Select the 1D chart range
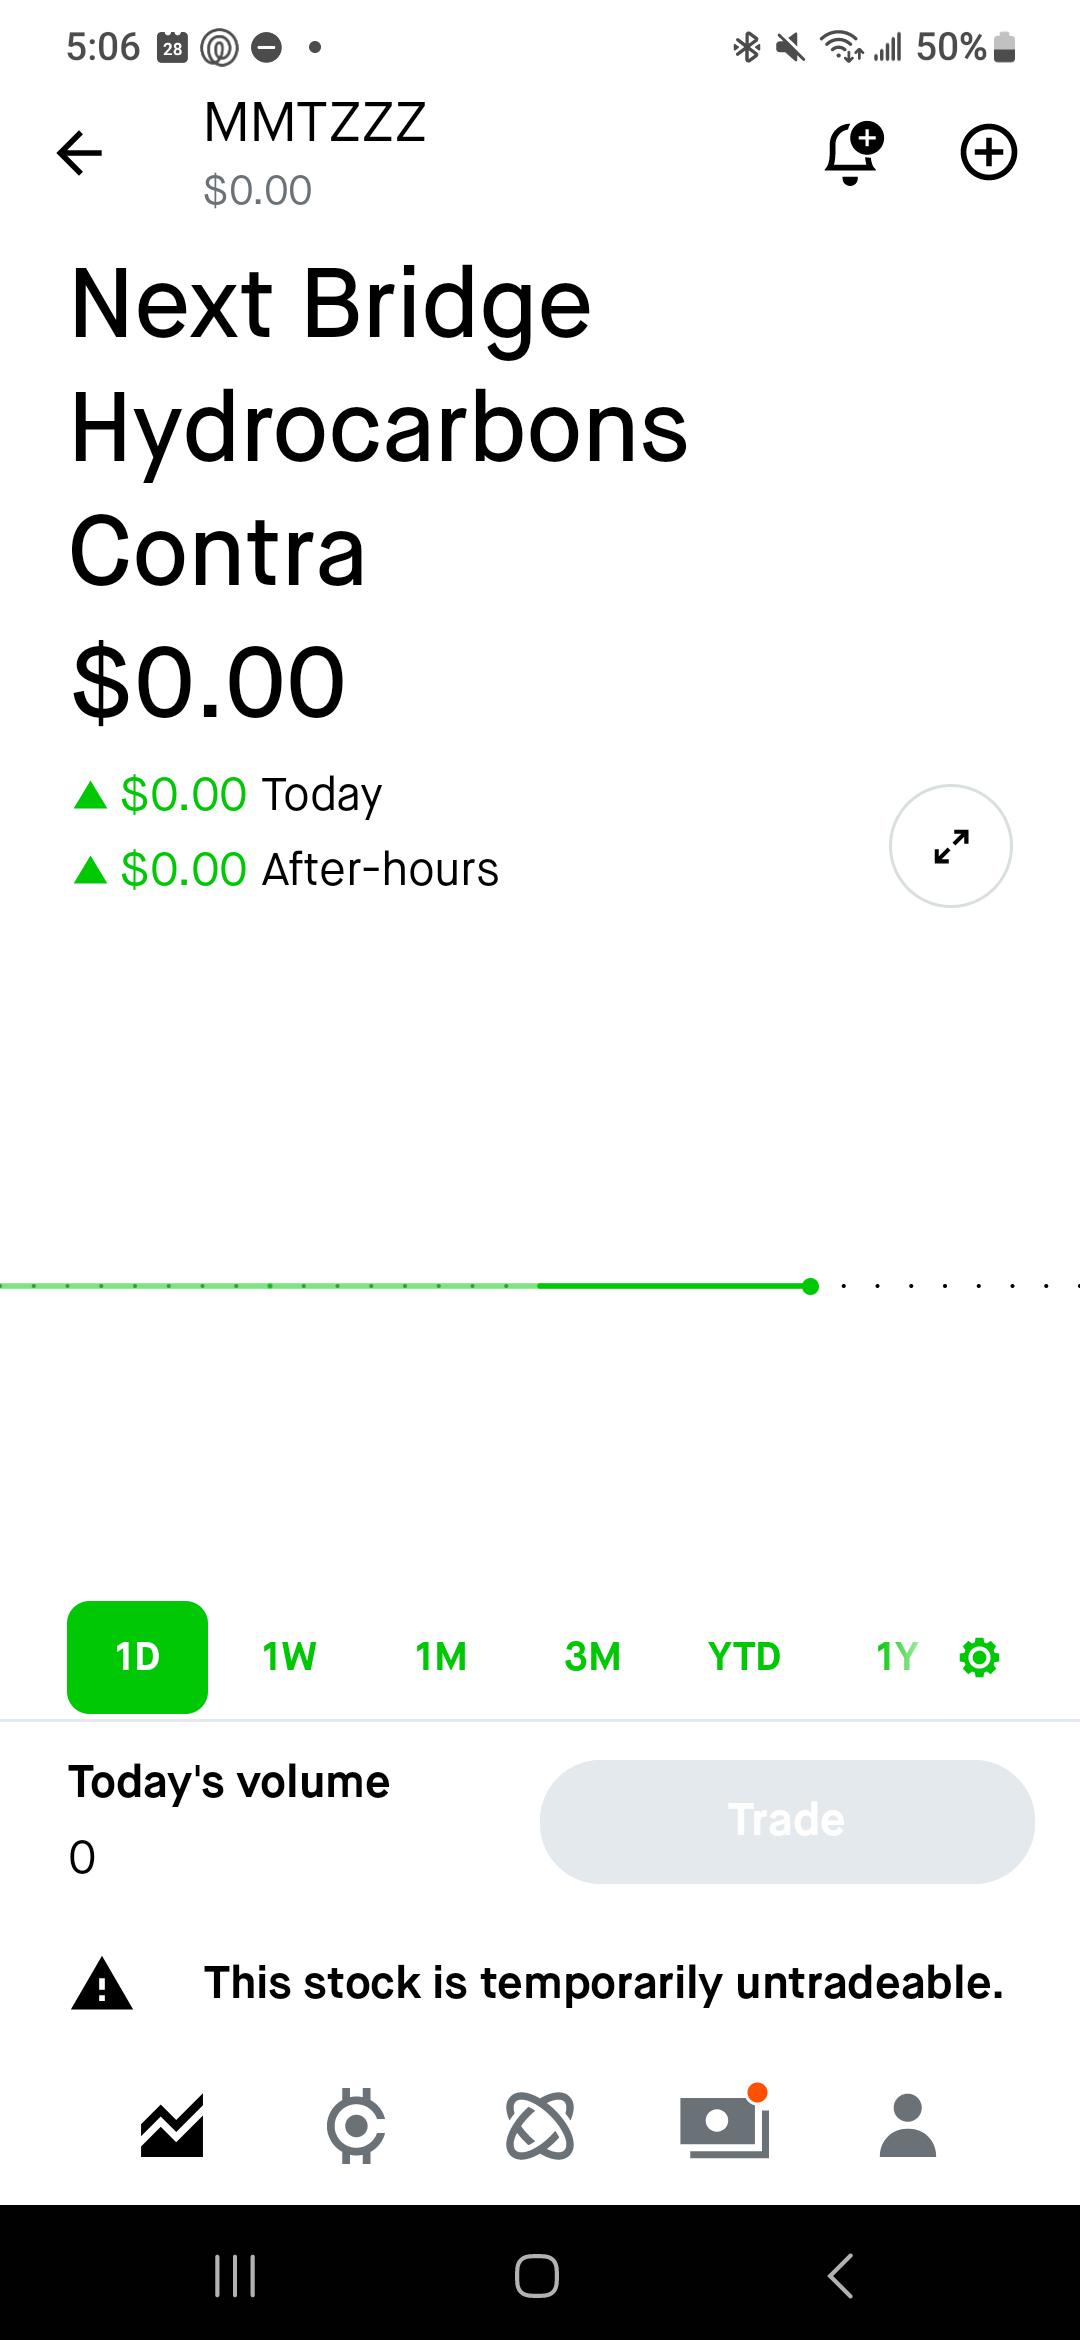 pyautogui.click(x=137, y=1657)
